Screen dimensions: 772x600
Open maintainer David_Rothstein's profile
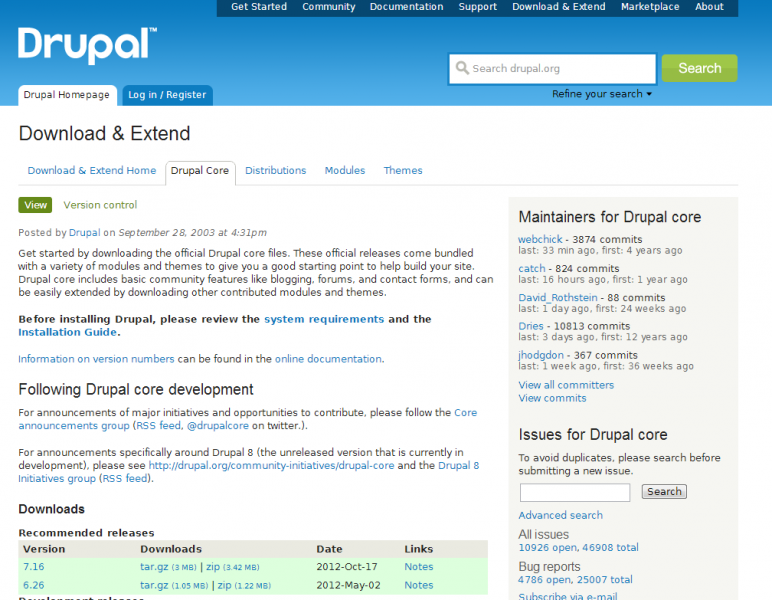[x=558, y=297]
